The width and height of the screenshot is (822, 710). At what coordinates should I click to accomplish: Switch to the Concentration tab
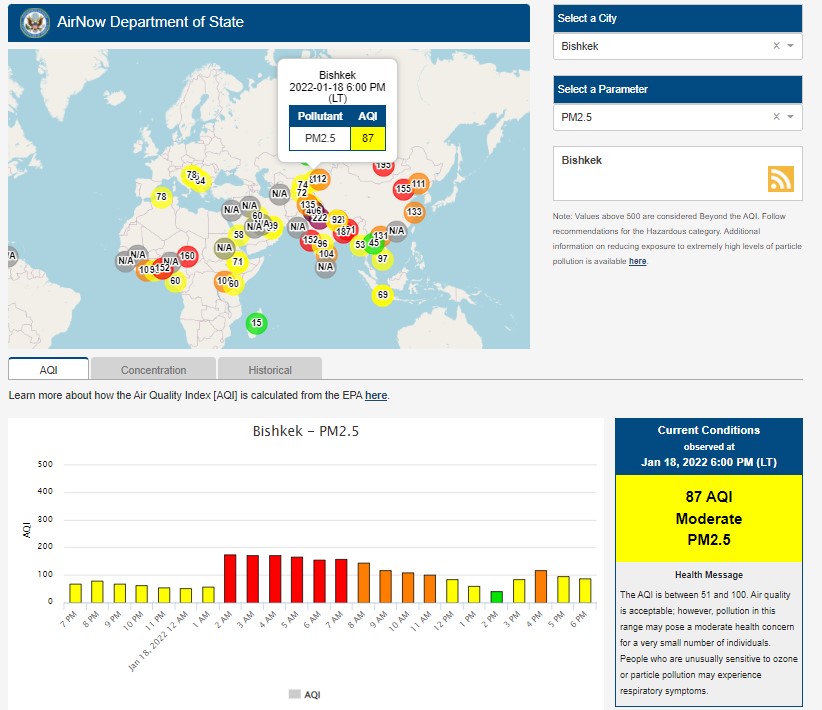point(153,369)
